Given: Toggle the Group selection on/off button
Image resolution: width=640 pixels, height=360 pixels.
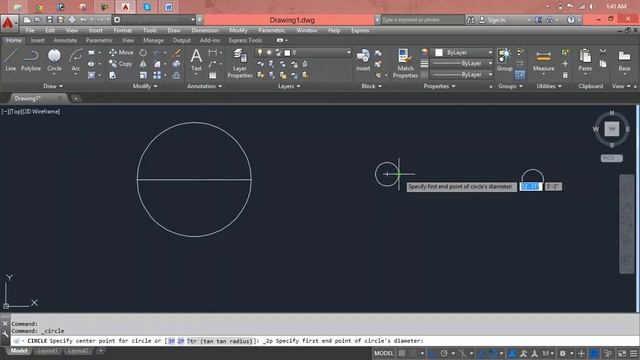Looking at the screenshot, I should [520, 75].
